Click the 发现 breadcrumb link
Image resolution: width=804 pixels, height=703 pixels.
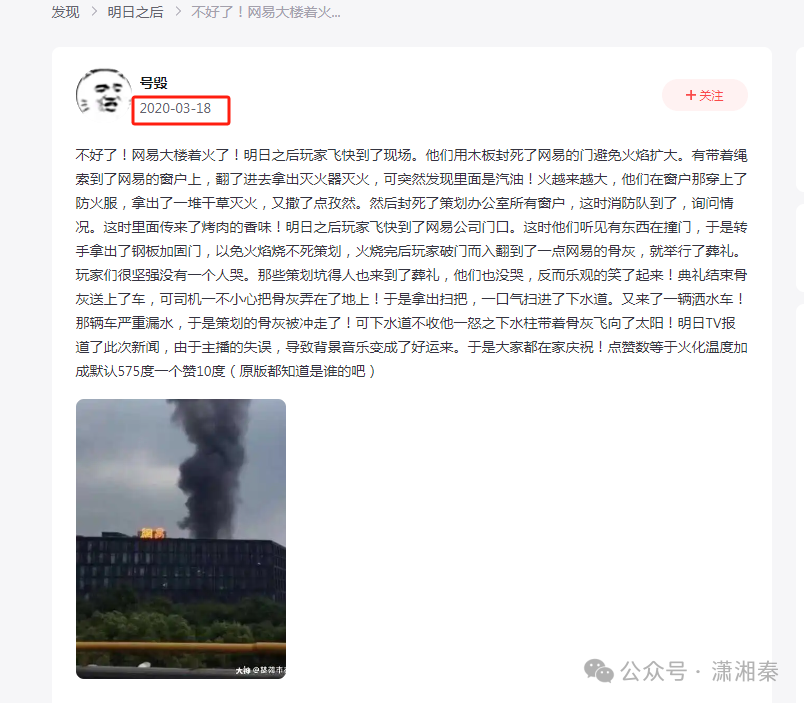(65, 12)
